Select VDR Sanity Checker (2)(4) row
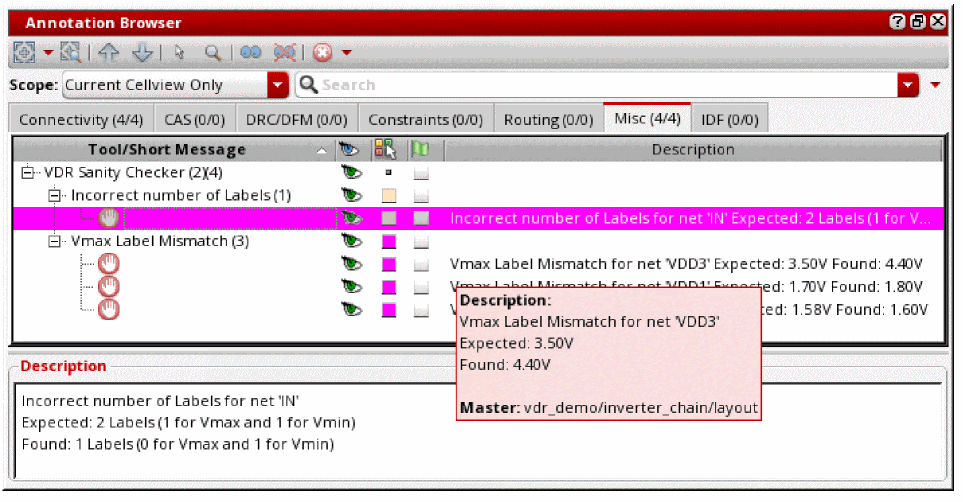This screenshot has width=963, height=502. point(133,173)
